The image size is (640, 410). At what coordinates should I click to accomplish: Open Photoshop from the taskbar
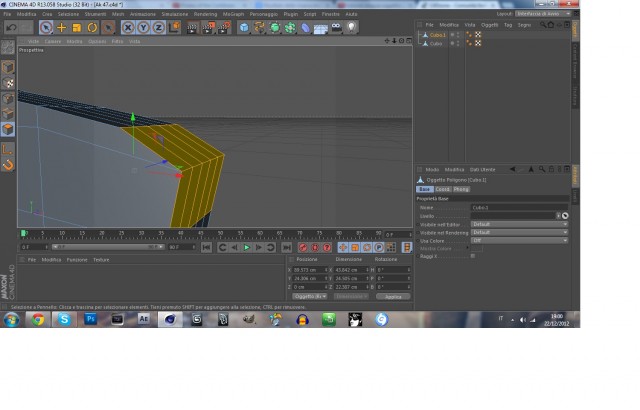[91, 319]
